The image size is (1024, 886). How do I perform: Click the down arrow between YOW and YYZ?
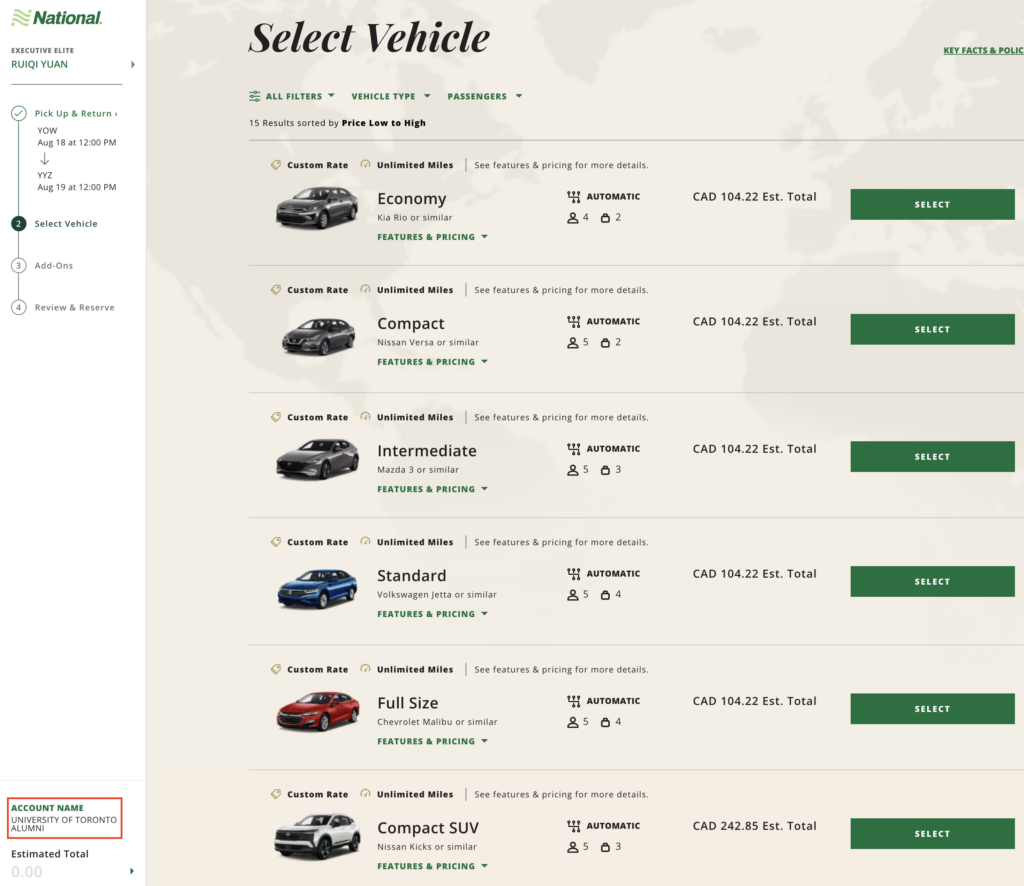click(x=44, y=159)
